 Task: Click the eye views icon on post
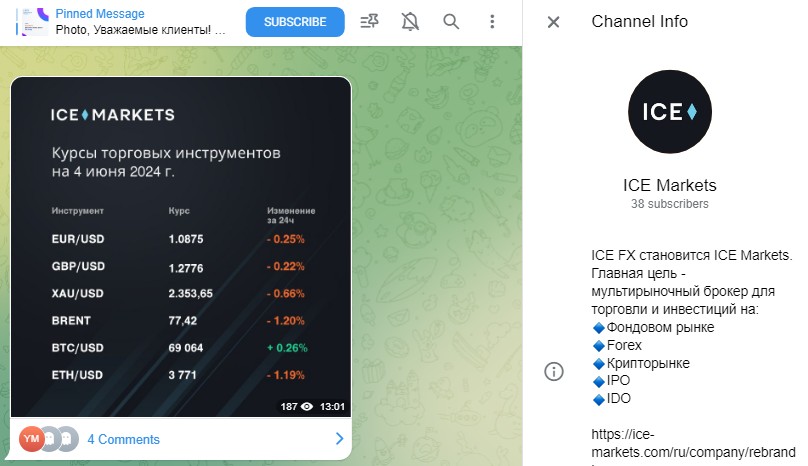click(307, 407)
